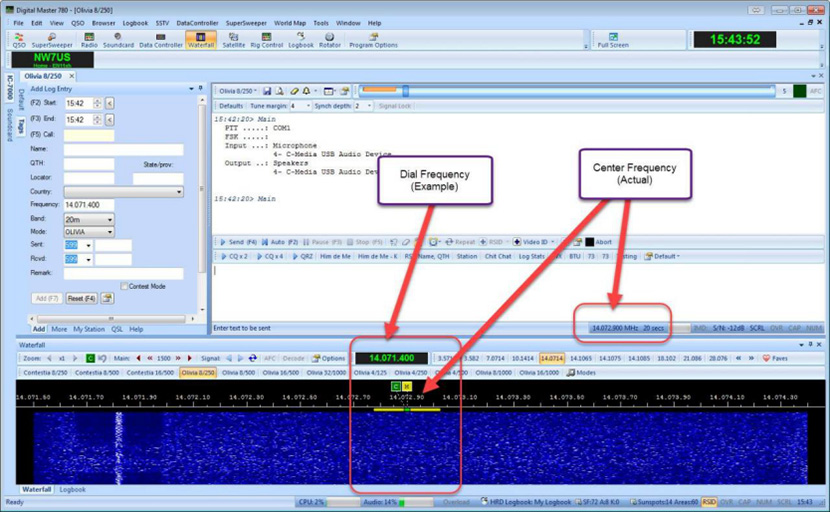The width and height of the screenshot is (830, 512).
Task: Enable the Contest Mode checkbox
Action: click(x=124, y=286)
